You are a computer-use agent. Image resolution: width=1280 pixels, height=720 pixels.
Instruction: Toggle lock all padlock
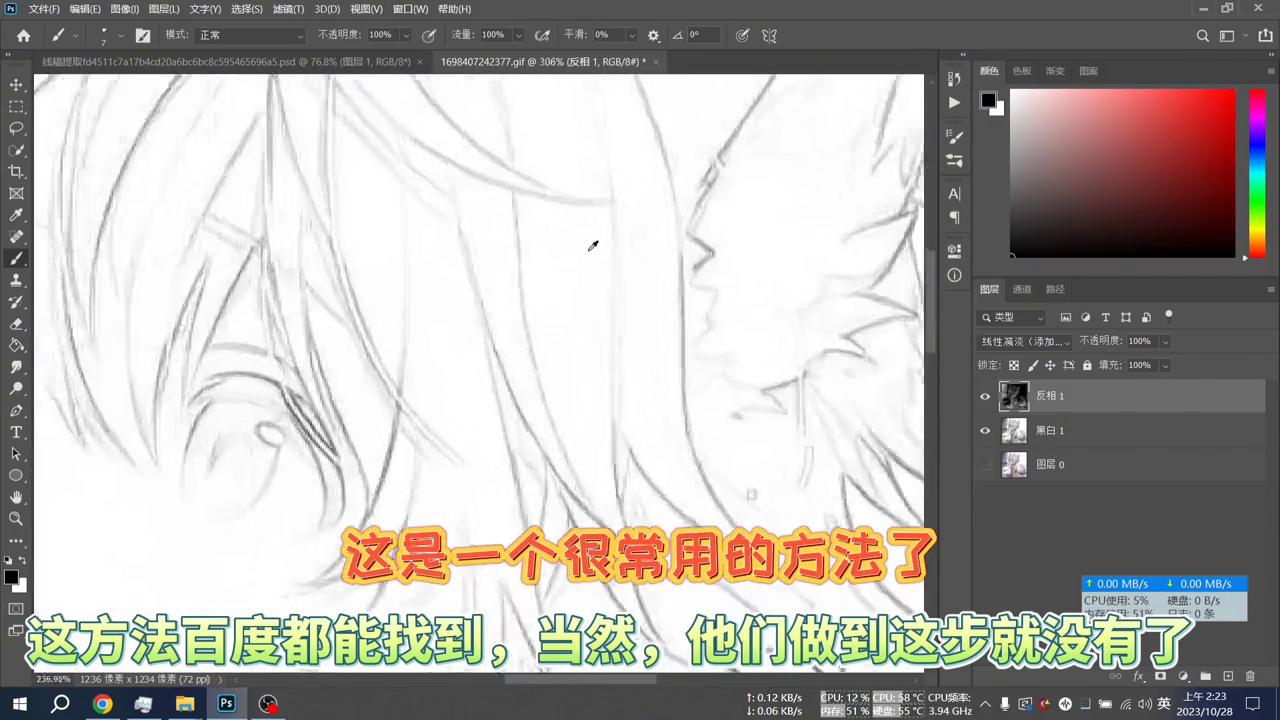pos(1087,366)
